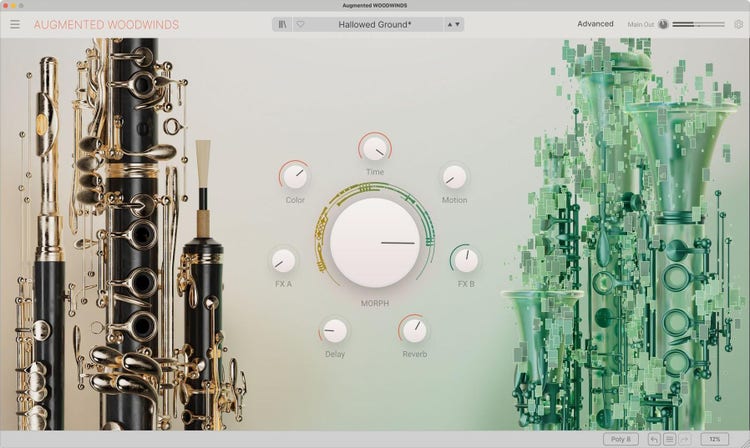
Task: Click the Color knob
Action: coord(295,176)
